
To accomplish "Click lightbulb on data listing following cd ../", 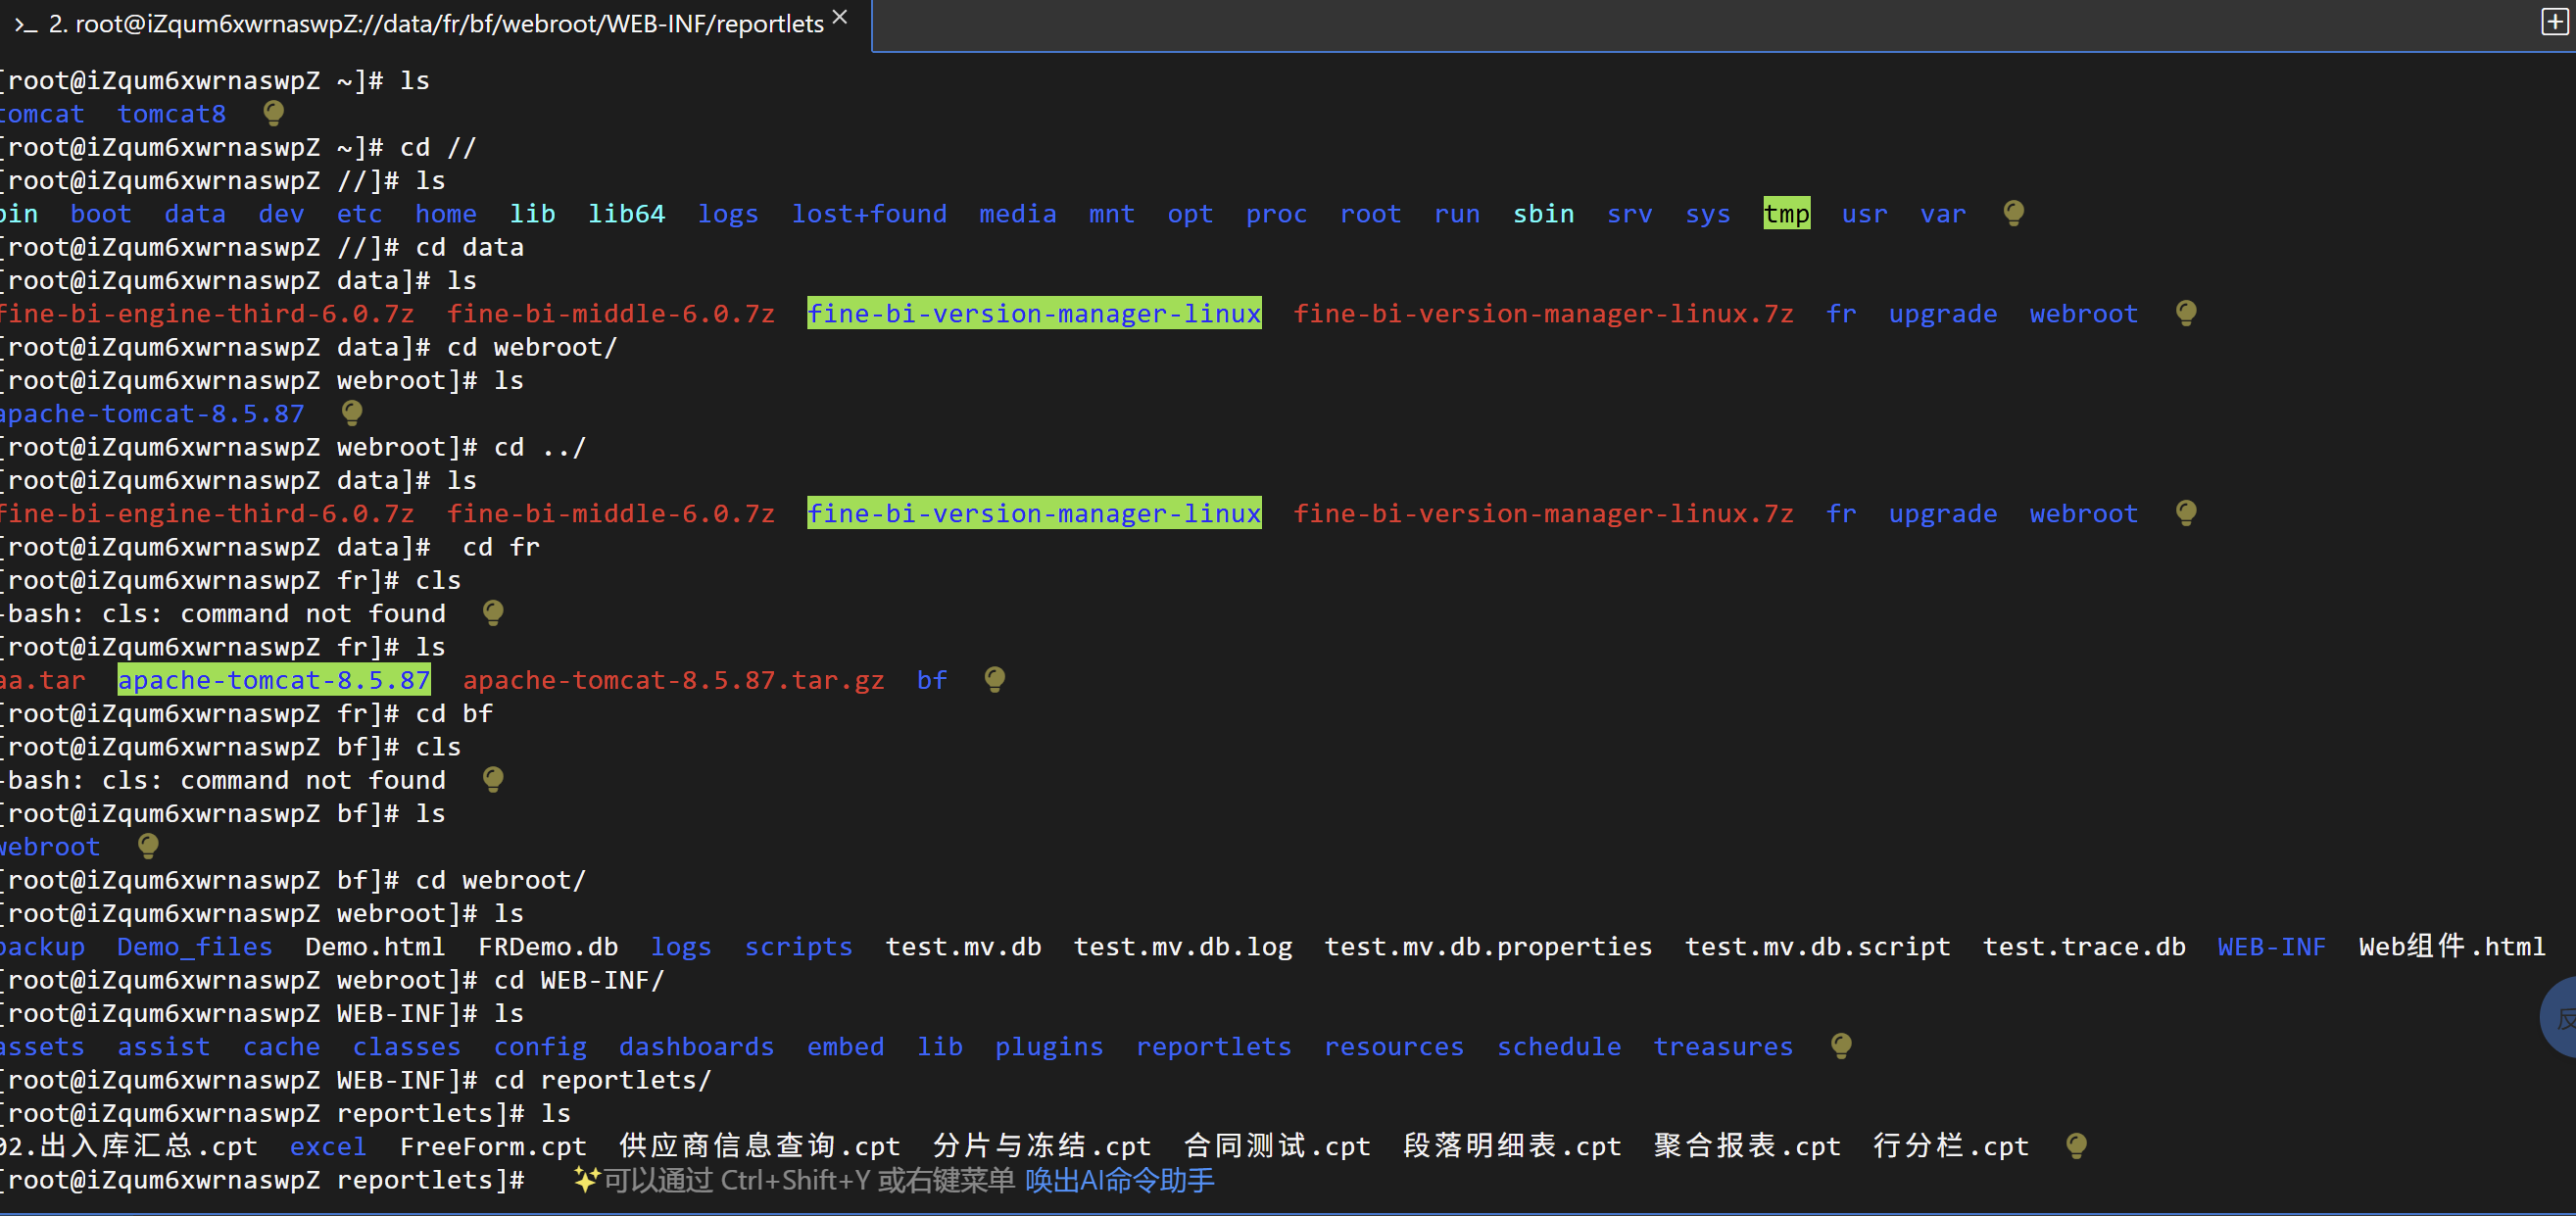I will (2187, 513).
